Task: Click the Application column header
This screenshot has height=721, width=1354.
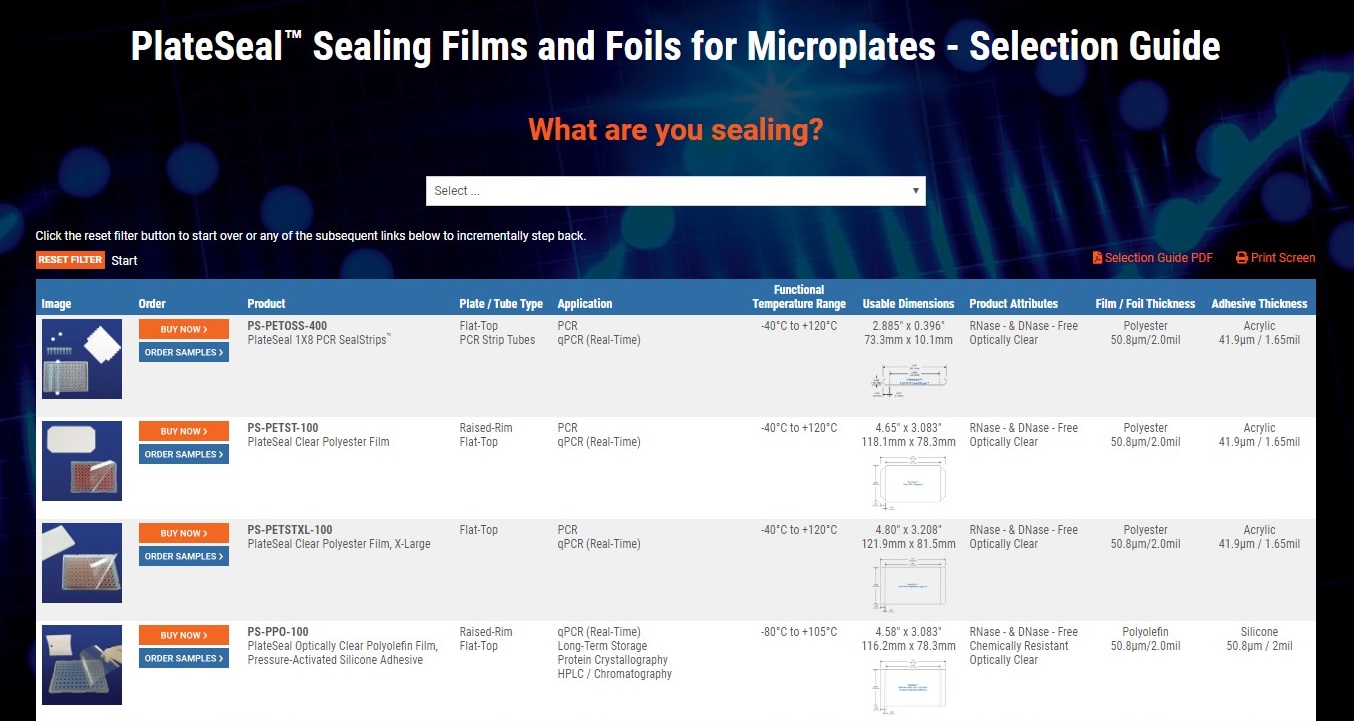Action: tap(585, 304)
